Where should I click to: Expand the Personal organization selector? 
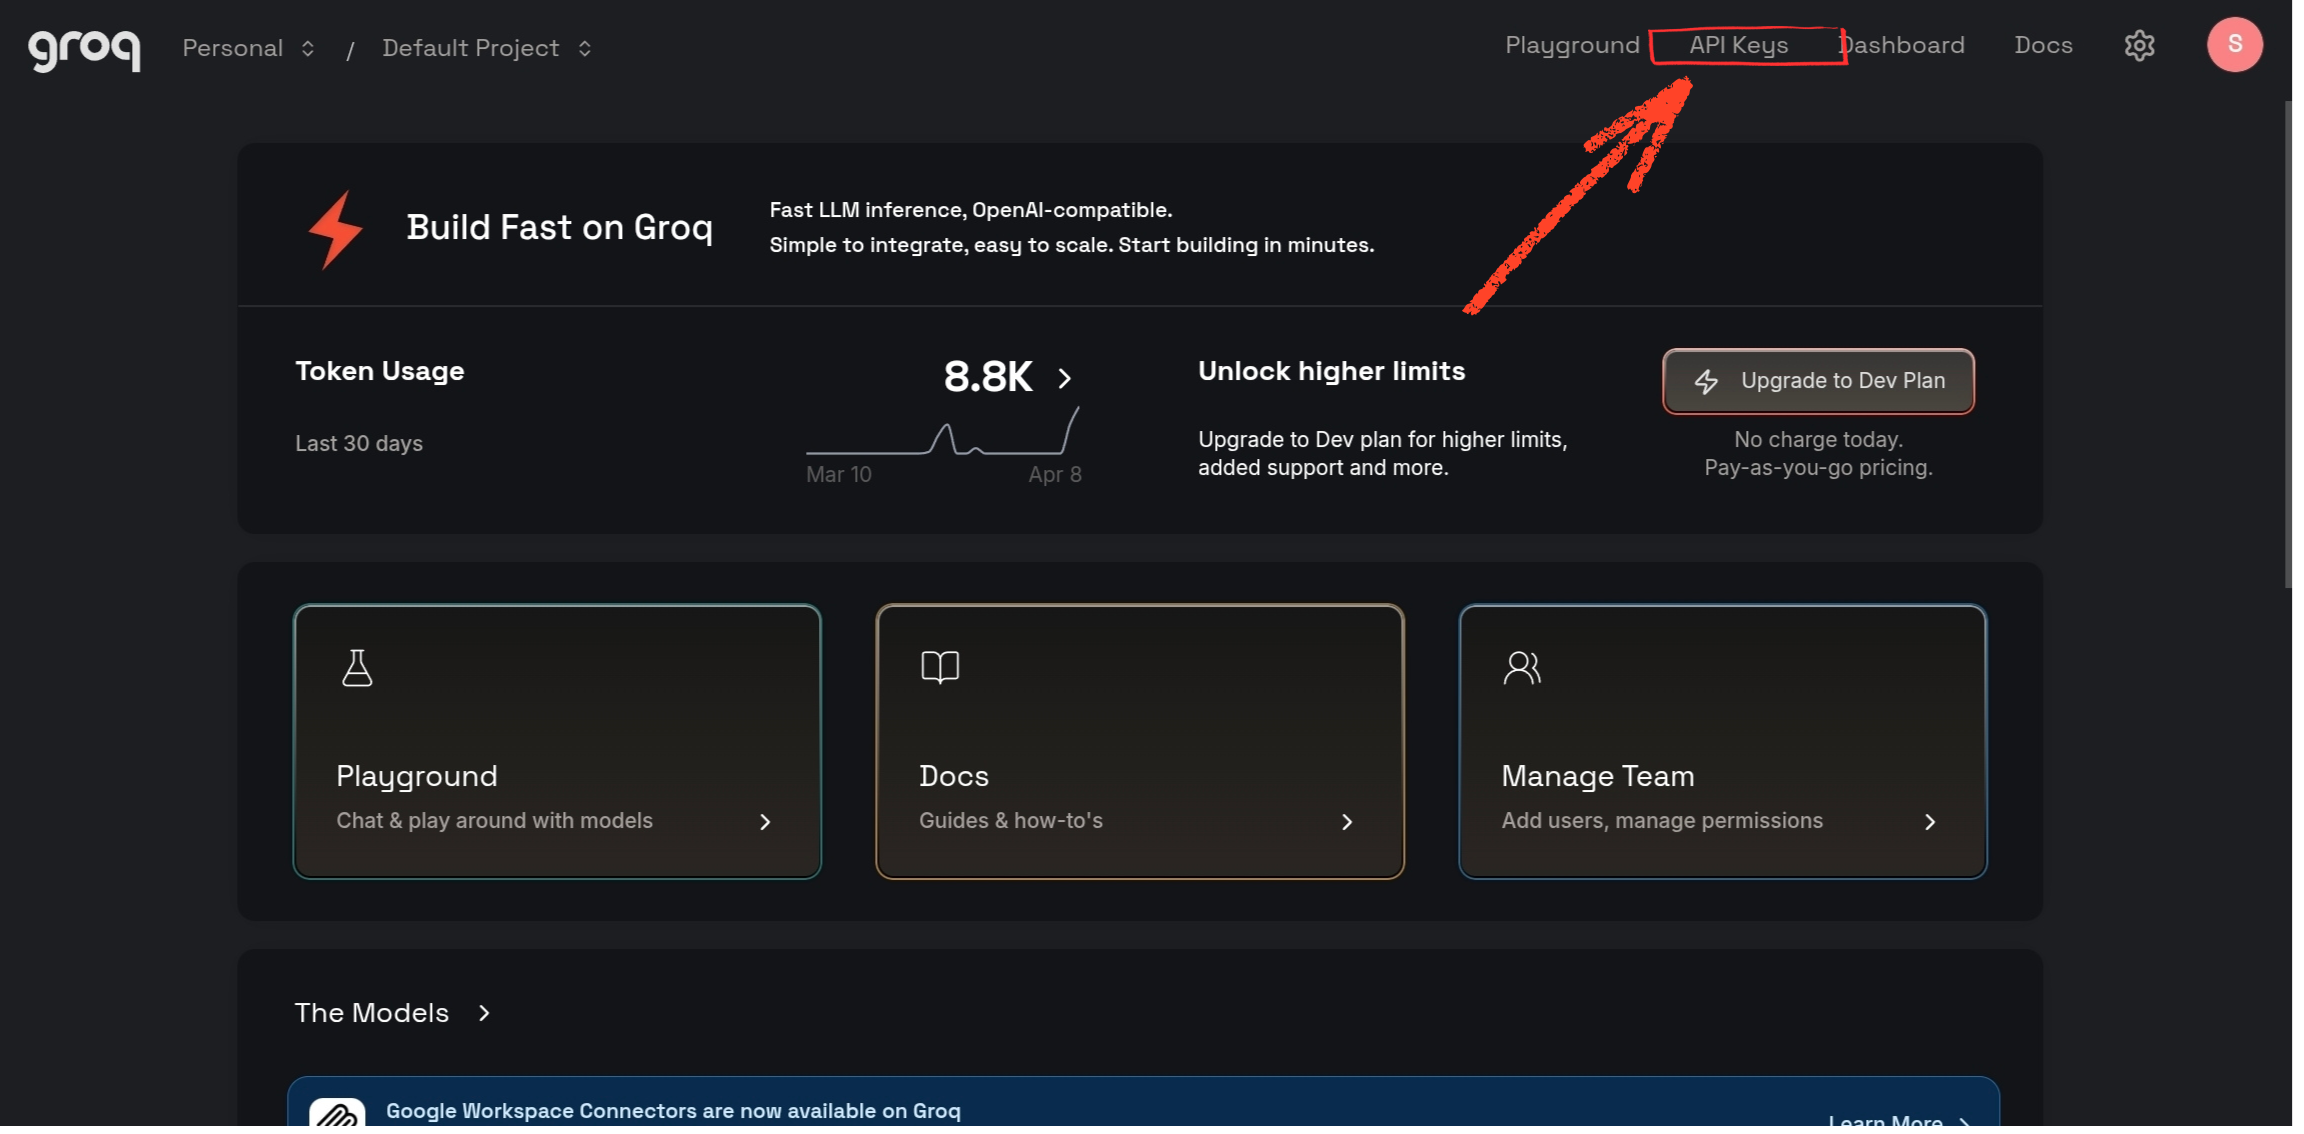tap(249, 48)
